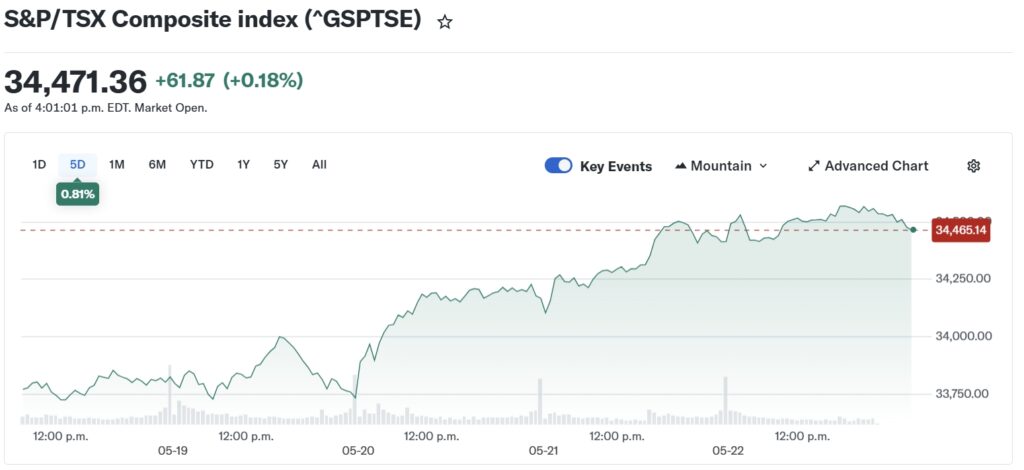The height and width of the screenshot is (470, 1024).
Task: Add ^GSPTSE to watchlist with star icon
Action: pyautogui.click(x=445, y=22)
